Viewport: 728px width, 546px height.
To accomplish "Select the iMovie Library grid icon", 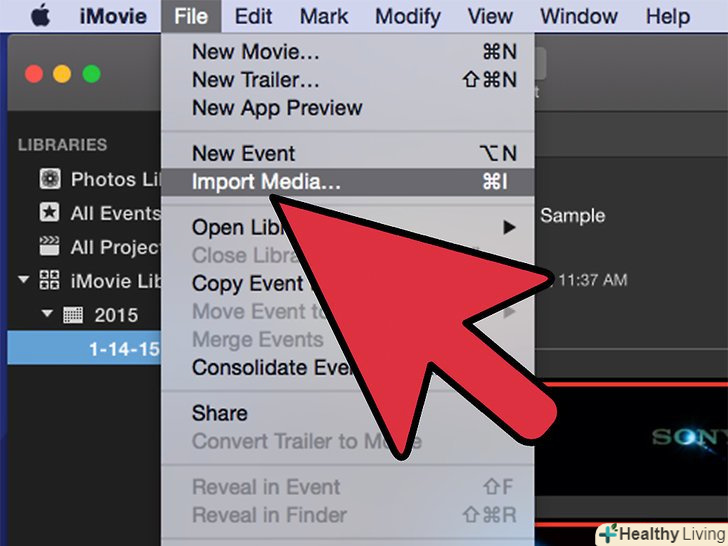I will [x=49, y=280].
